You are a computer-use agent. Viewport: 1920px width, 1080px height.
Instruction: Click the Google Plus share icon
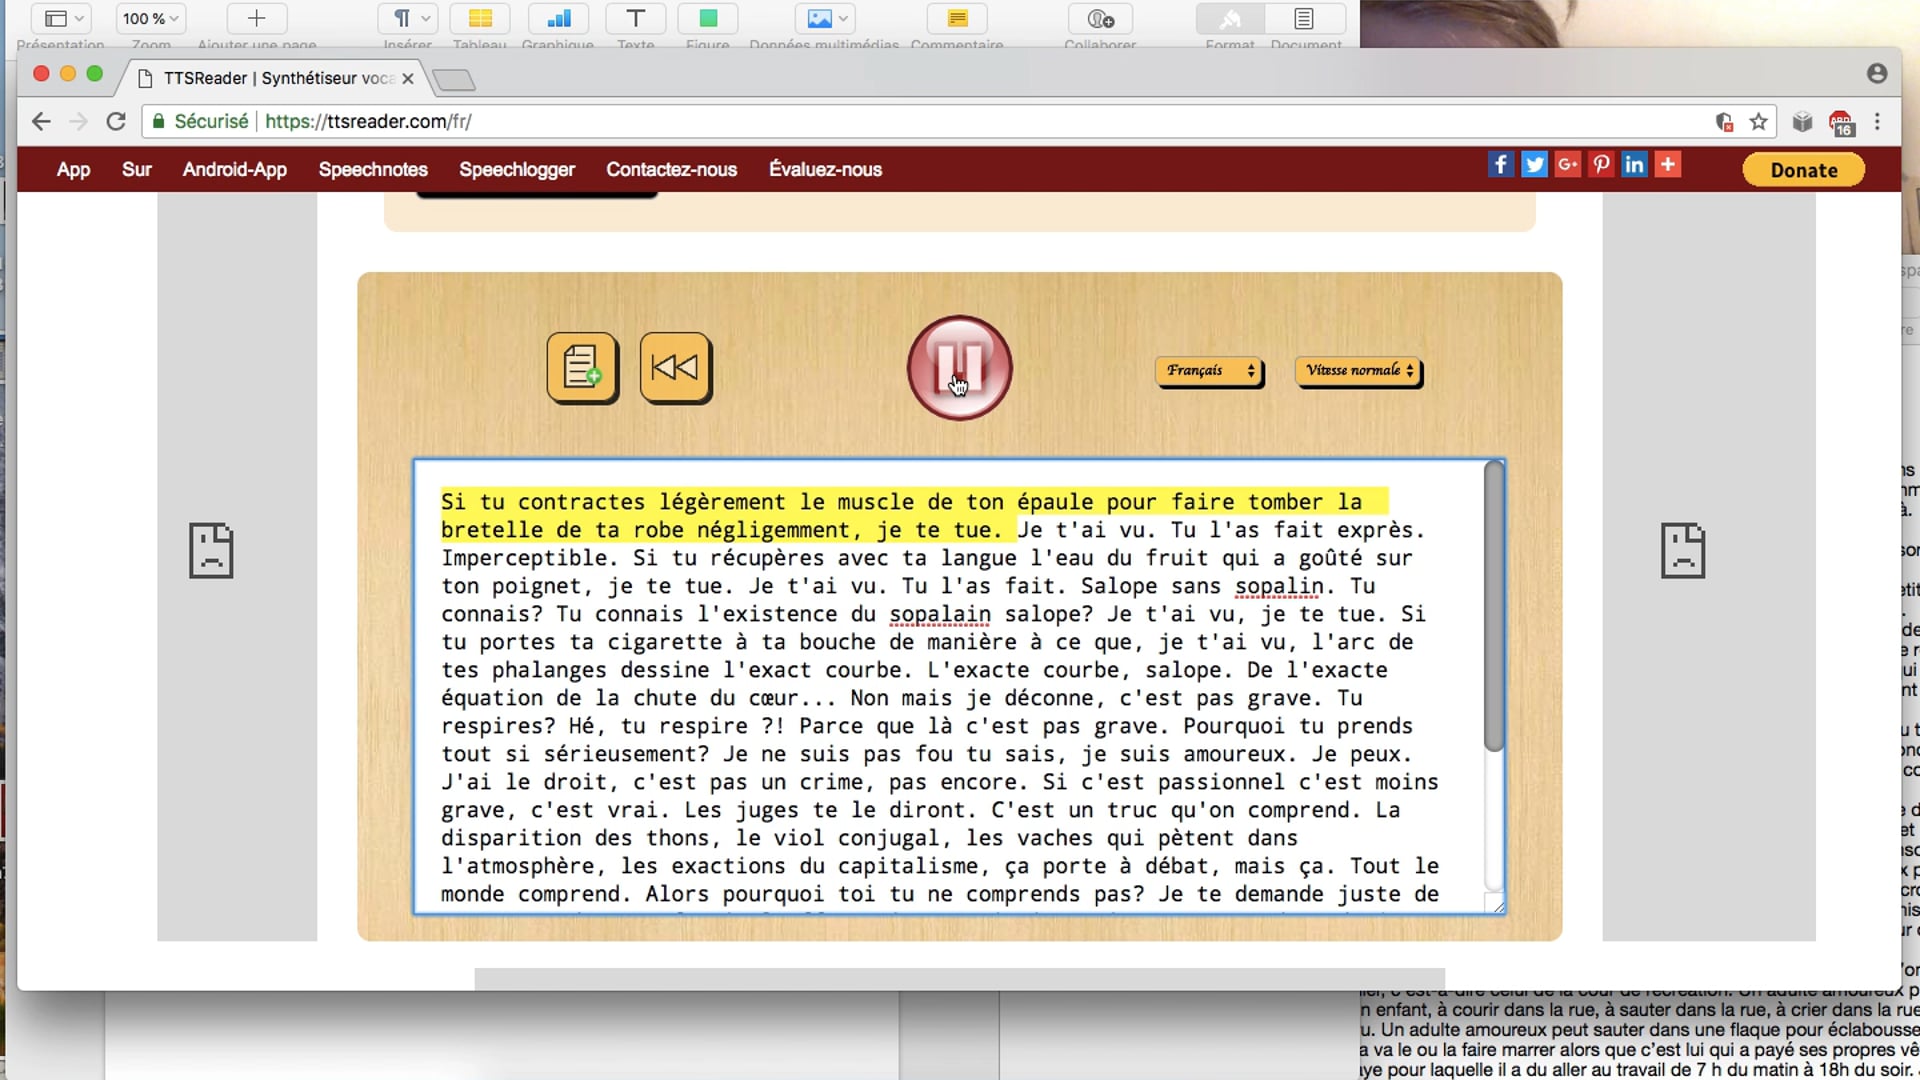pos(1567,165)
